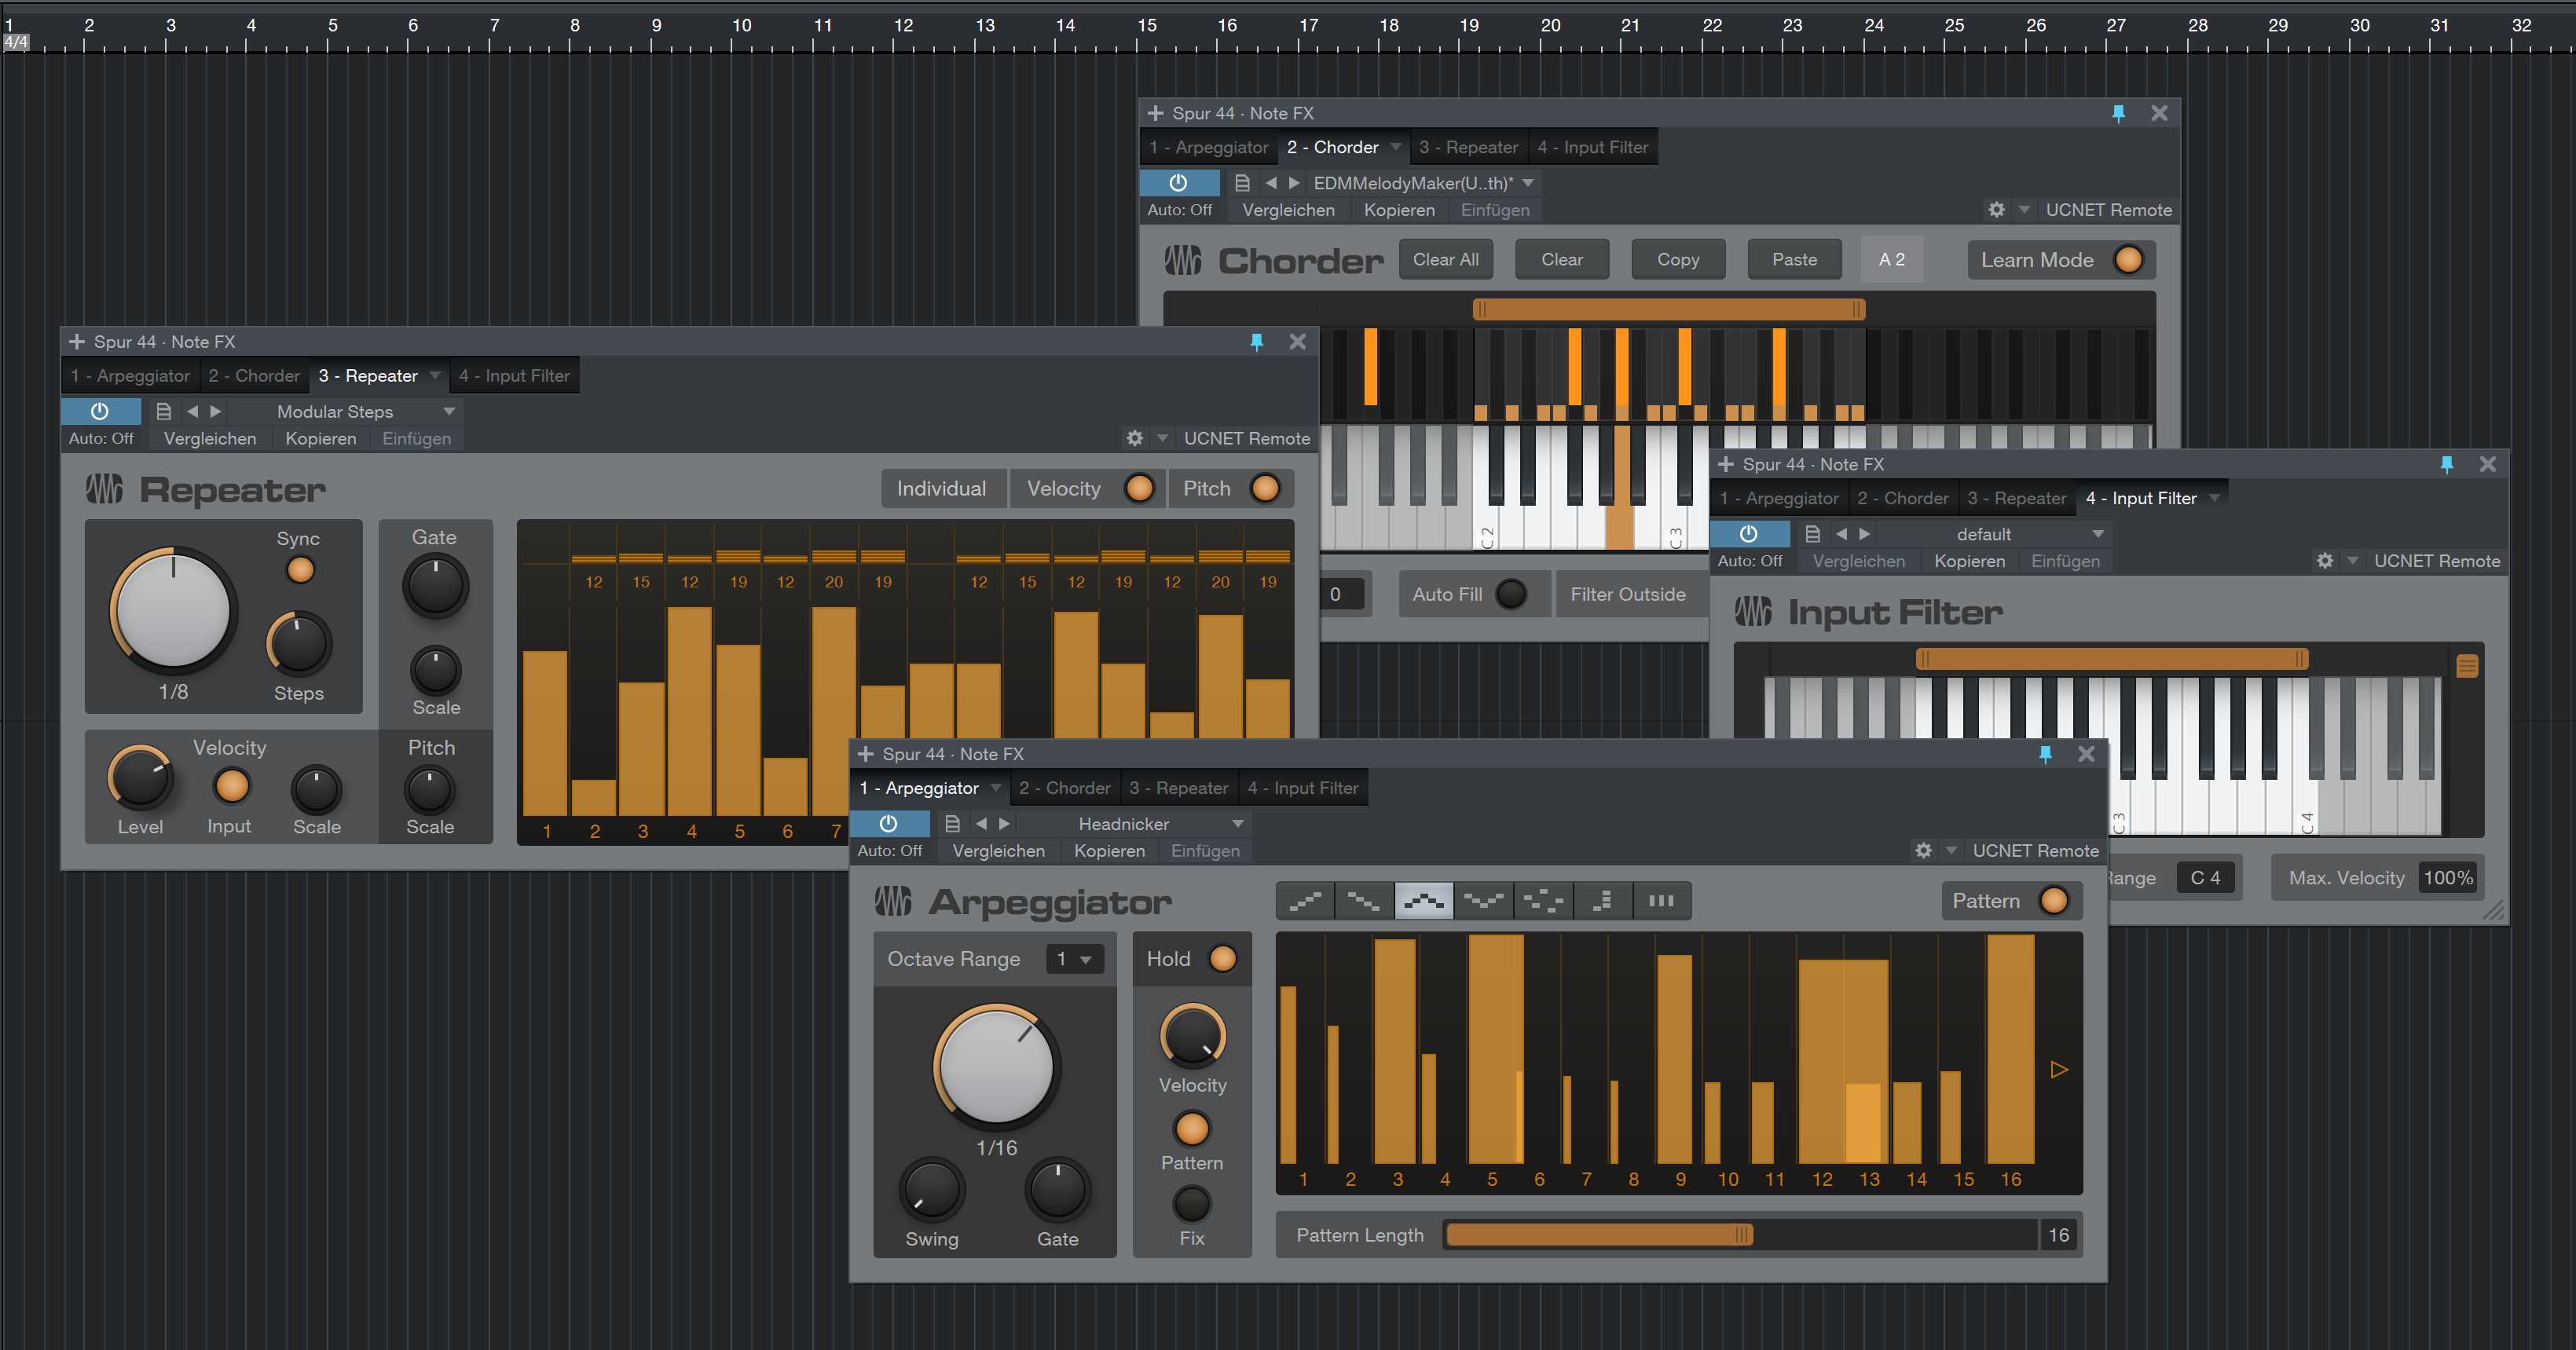Image resolution: width=2576 pixels, height=1350 pixels.
Task: Toggle the Arpeggiator power bypass button
Action: (889, 824)
